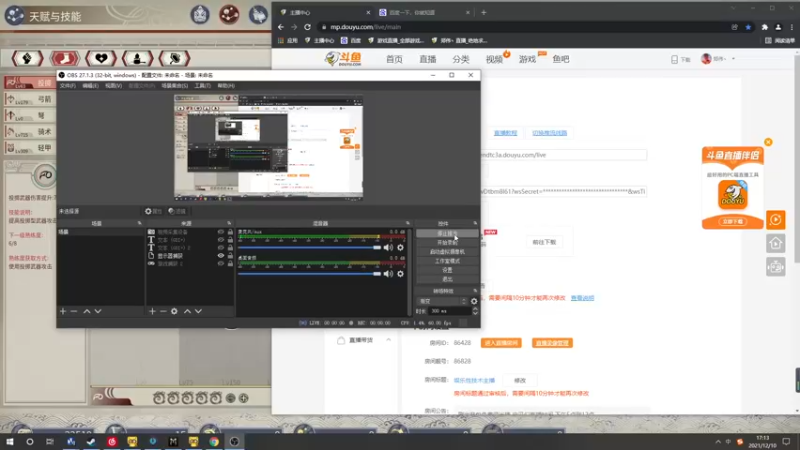Click the add scene plus icon
The width and height of the screenshot is (800, 450).
pyautogui.click(x=63, y=311)
